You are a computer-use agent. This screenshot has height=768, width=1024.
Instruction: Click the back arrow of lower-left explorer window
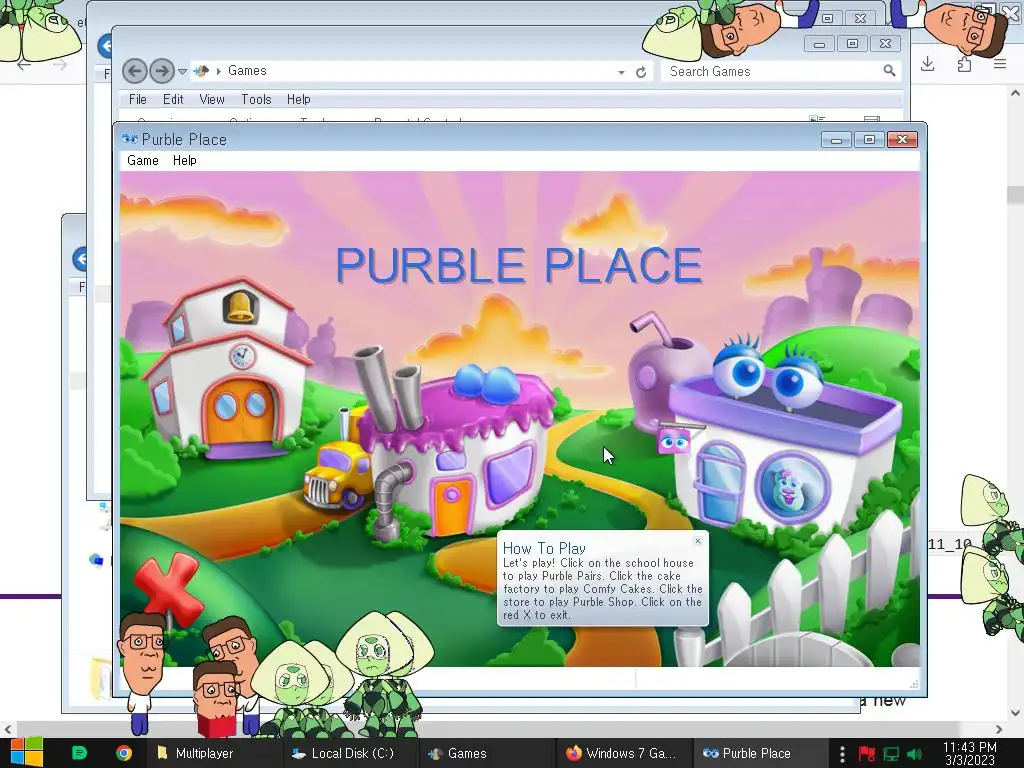[x=80, y=259]
